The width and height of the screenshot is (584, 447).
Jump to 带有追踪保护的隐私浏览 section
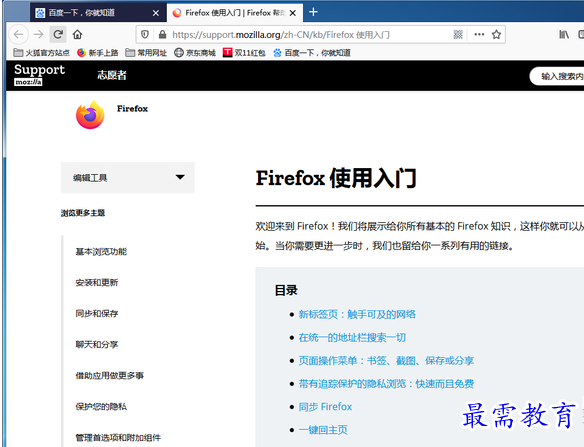[386, 383]
